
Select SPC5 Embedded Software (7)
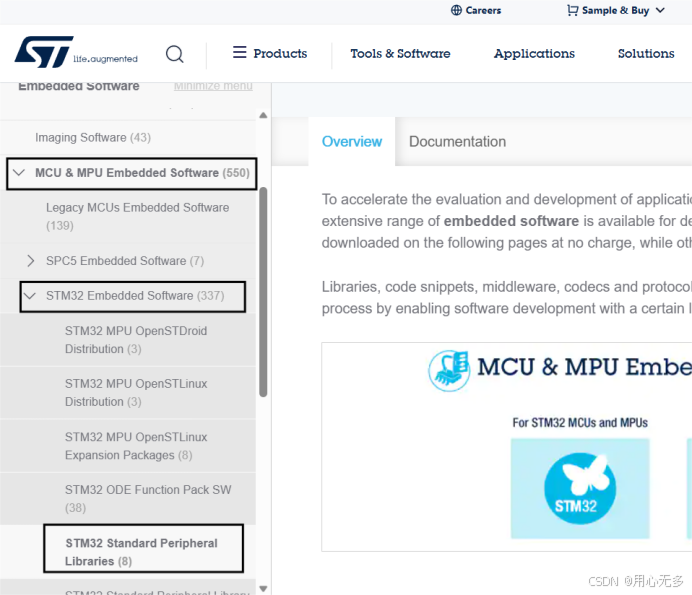pos(125,260)
